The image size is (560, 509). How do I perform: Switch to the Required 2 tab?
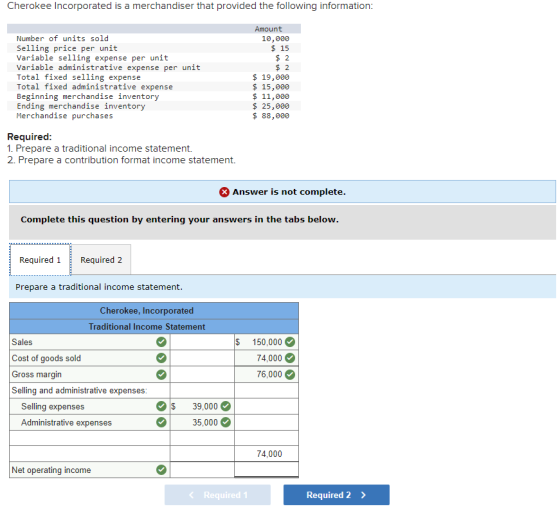tap(101, 260)
